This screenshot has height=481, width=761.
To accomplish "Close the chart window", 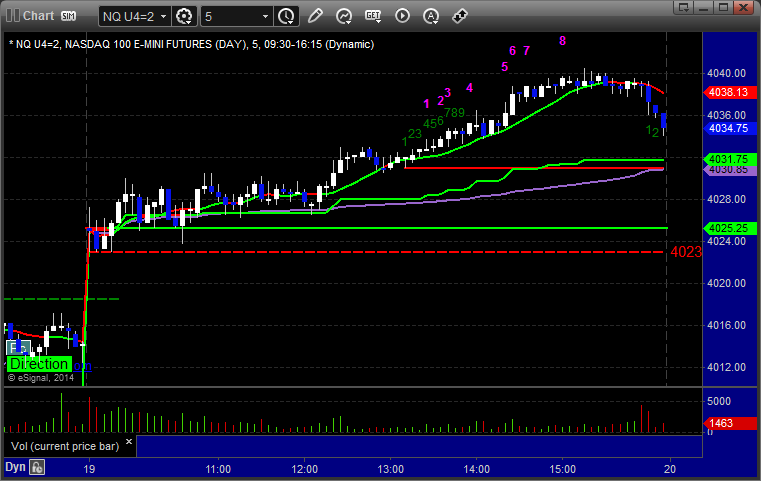I will tap(744, 7).
